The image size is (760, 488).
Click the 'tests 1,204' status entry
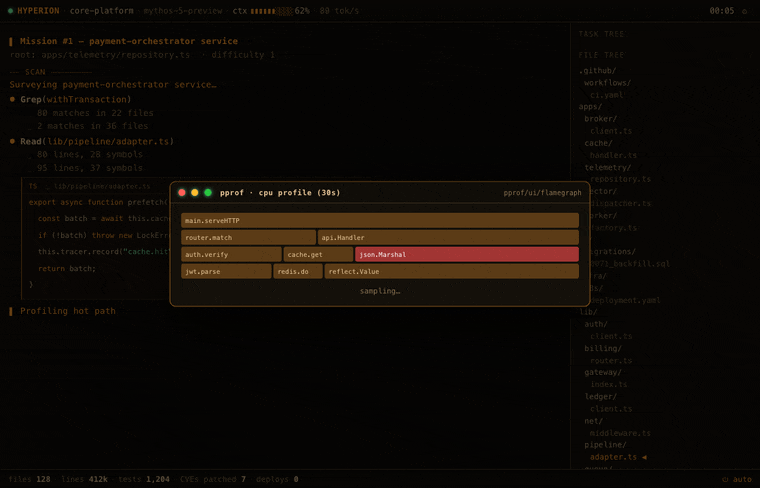coord(144,479)
